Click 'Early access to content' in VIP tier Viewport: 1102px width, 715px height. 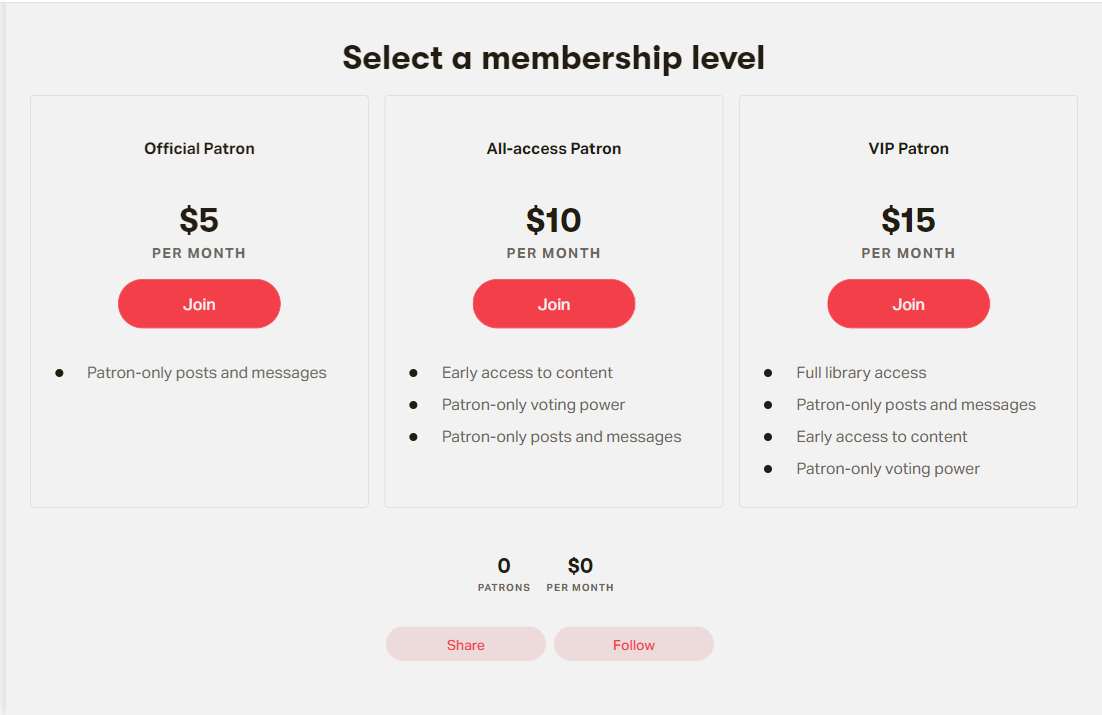point(882,437)
